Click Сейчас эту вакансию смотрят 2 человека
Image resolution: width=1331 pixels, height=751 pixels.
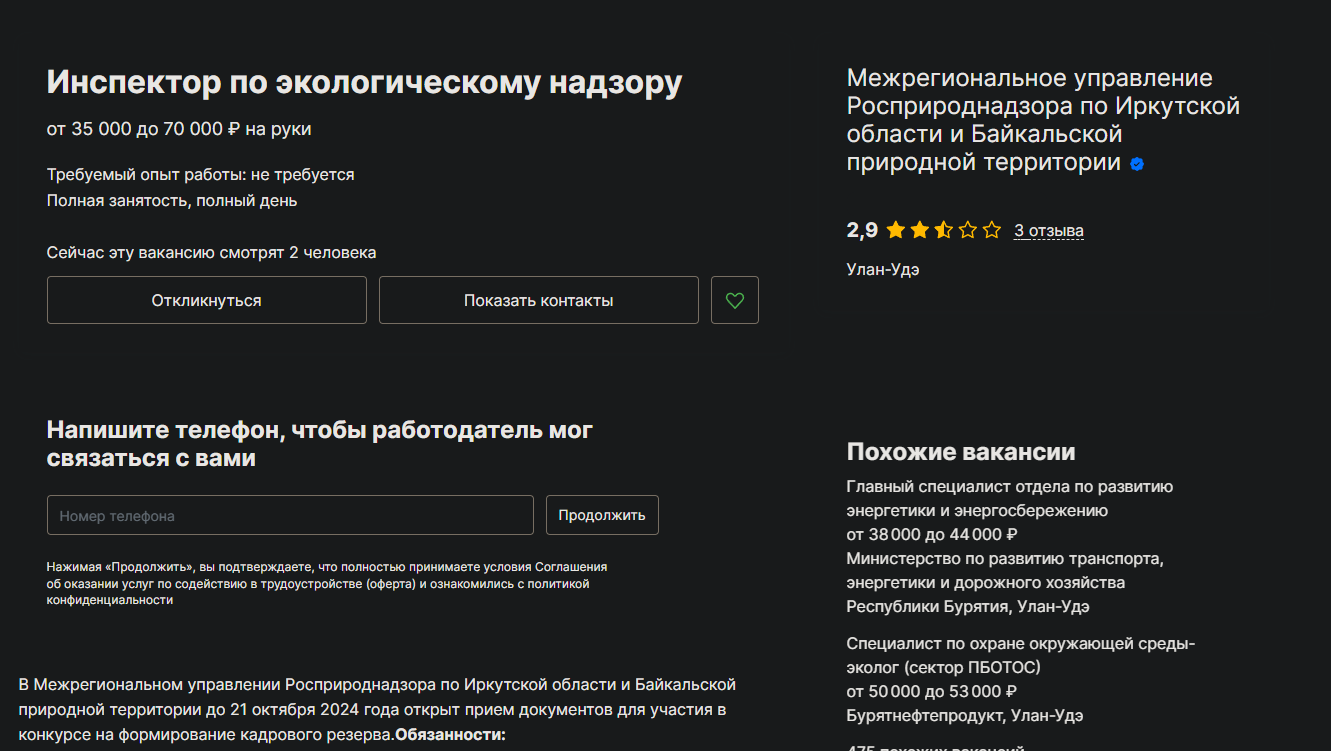pos(212,253)
